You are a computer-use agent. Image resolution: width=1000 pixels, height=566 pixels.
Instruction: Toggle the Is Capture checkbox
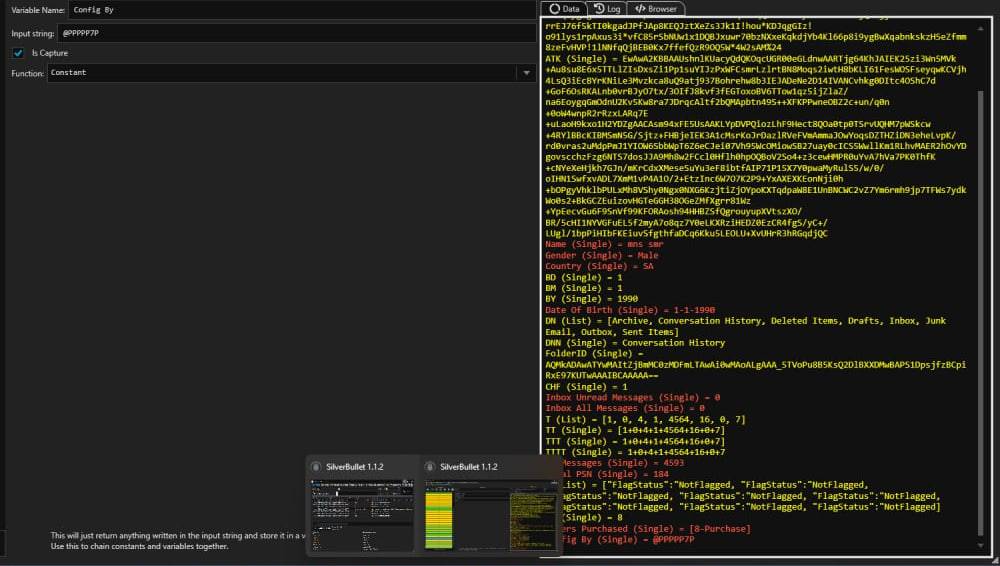click(x=18, y=53)
